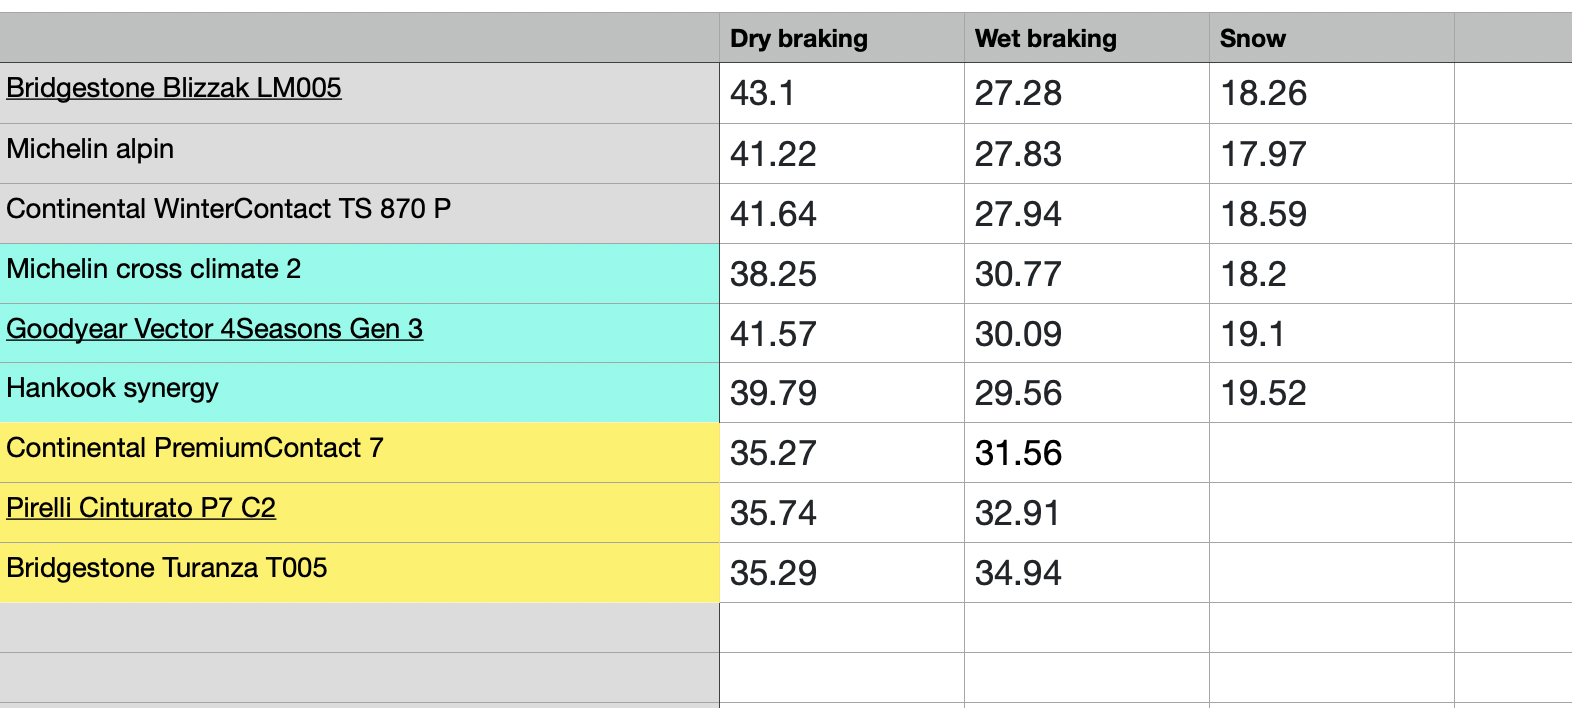The height and width of the screenshot is (708, 1572).
Task: Select empty Snow cell for Pirelli row
Action: point(1330,513)
